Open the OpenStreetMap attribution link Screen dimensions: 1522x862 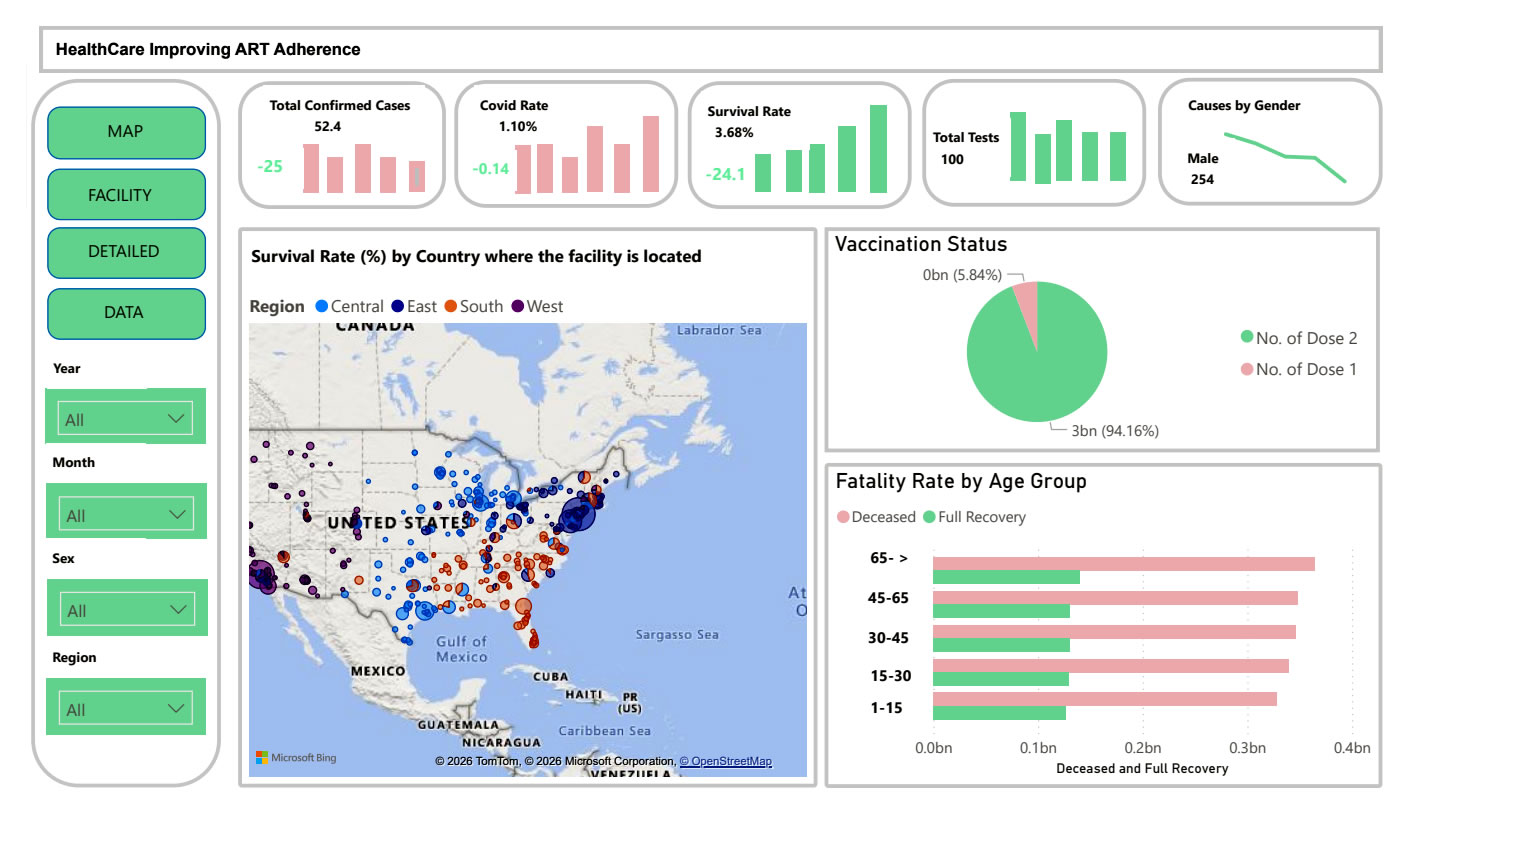[x=725, y=761]
